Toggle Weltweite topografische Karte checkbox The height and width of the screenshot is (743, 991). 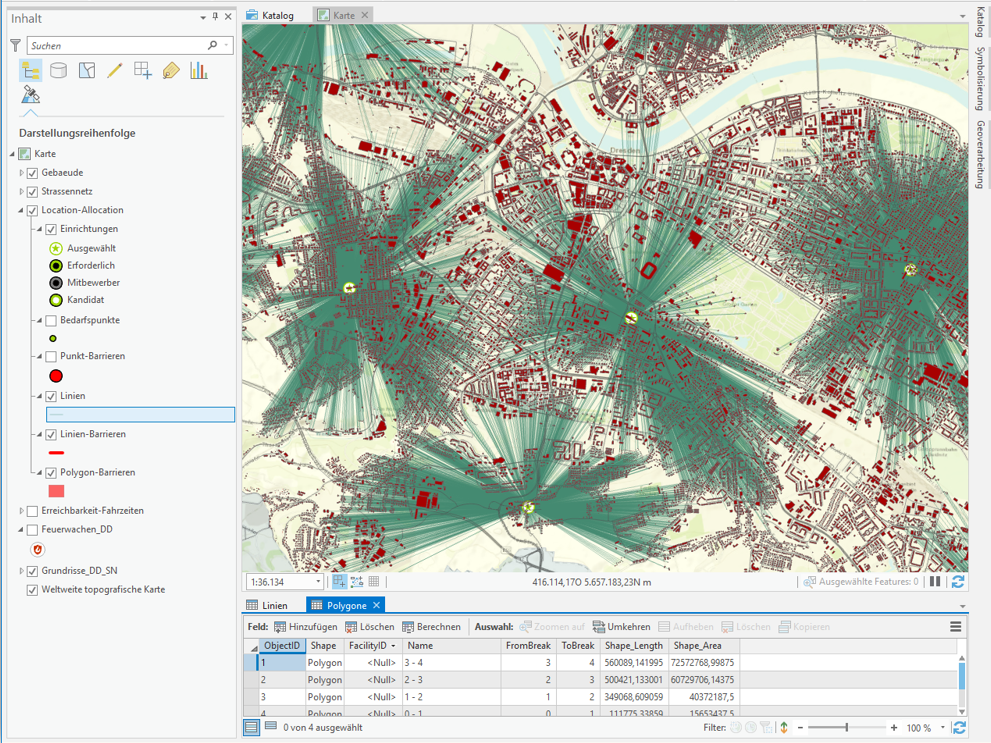click(x=32, y=590)
